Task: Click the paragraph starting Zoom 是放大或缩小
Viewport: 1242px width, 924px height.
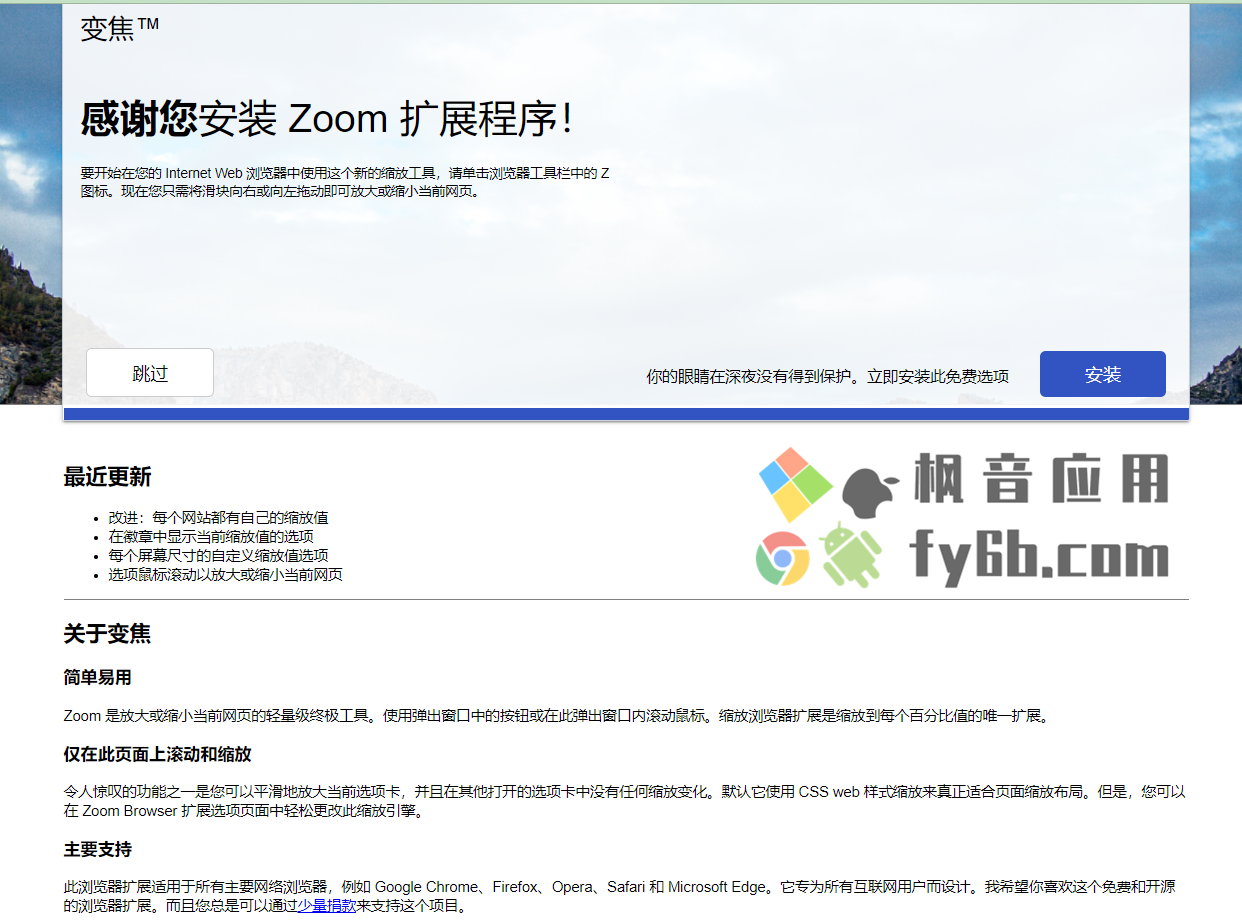Action: [558, 716]
